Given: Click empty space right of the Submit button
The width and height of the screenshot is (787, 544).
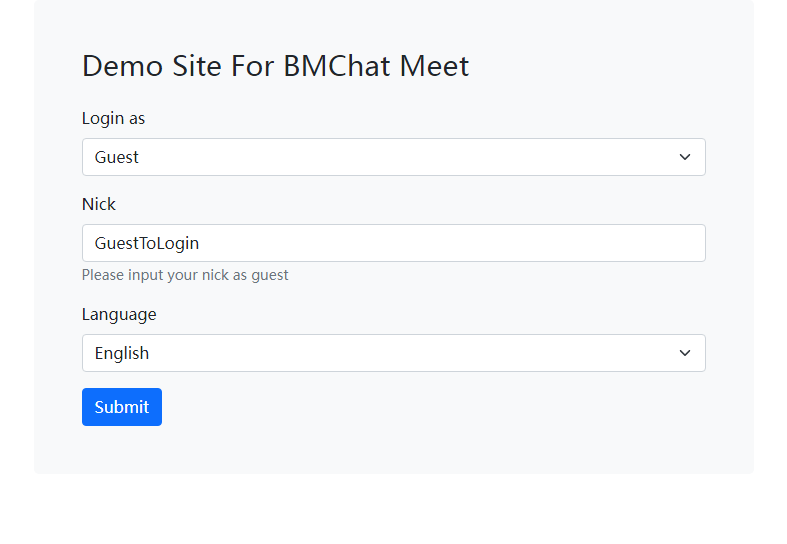Looking at the screenshot, I should [x=432, y=407].
